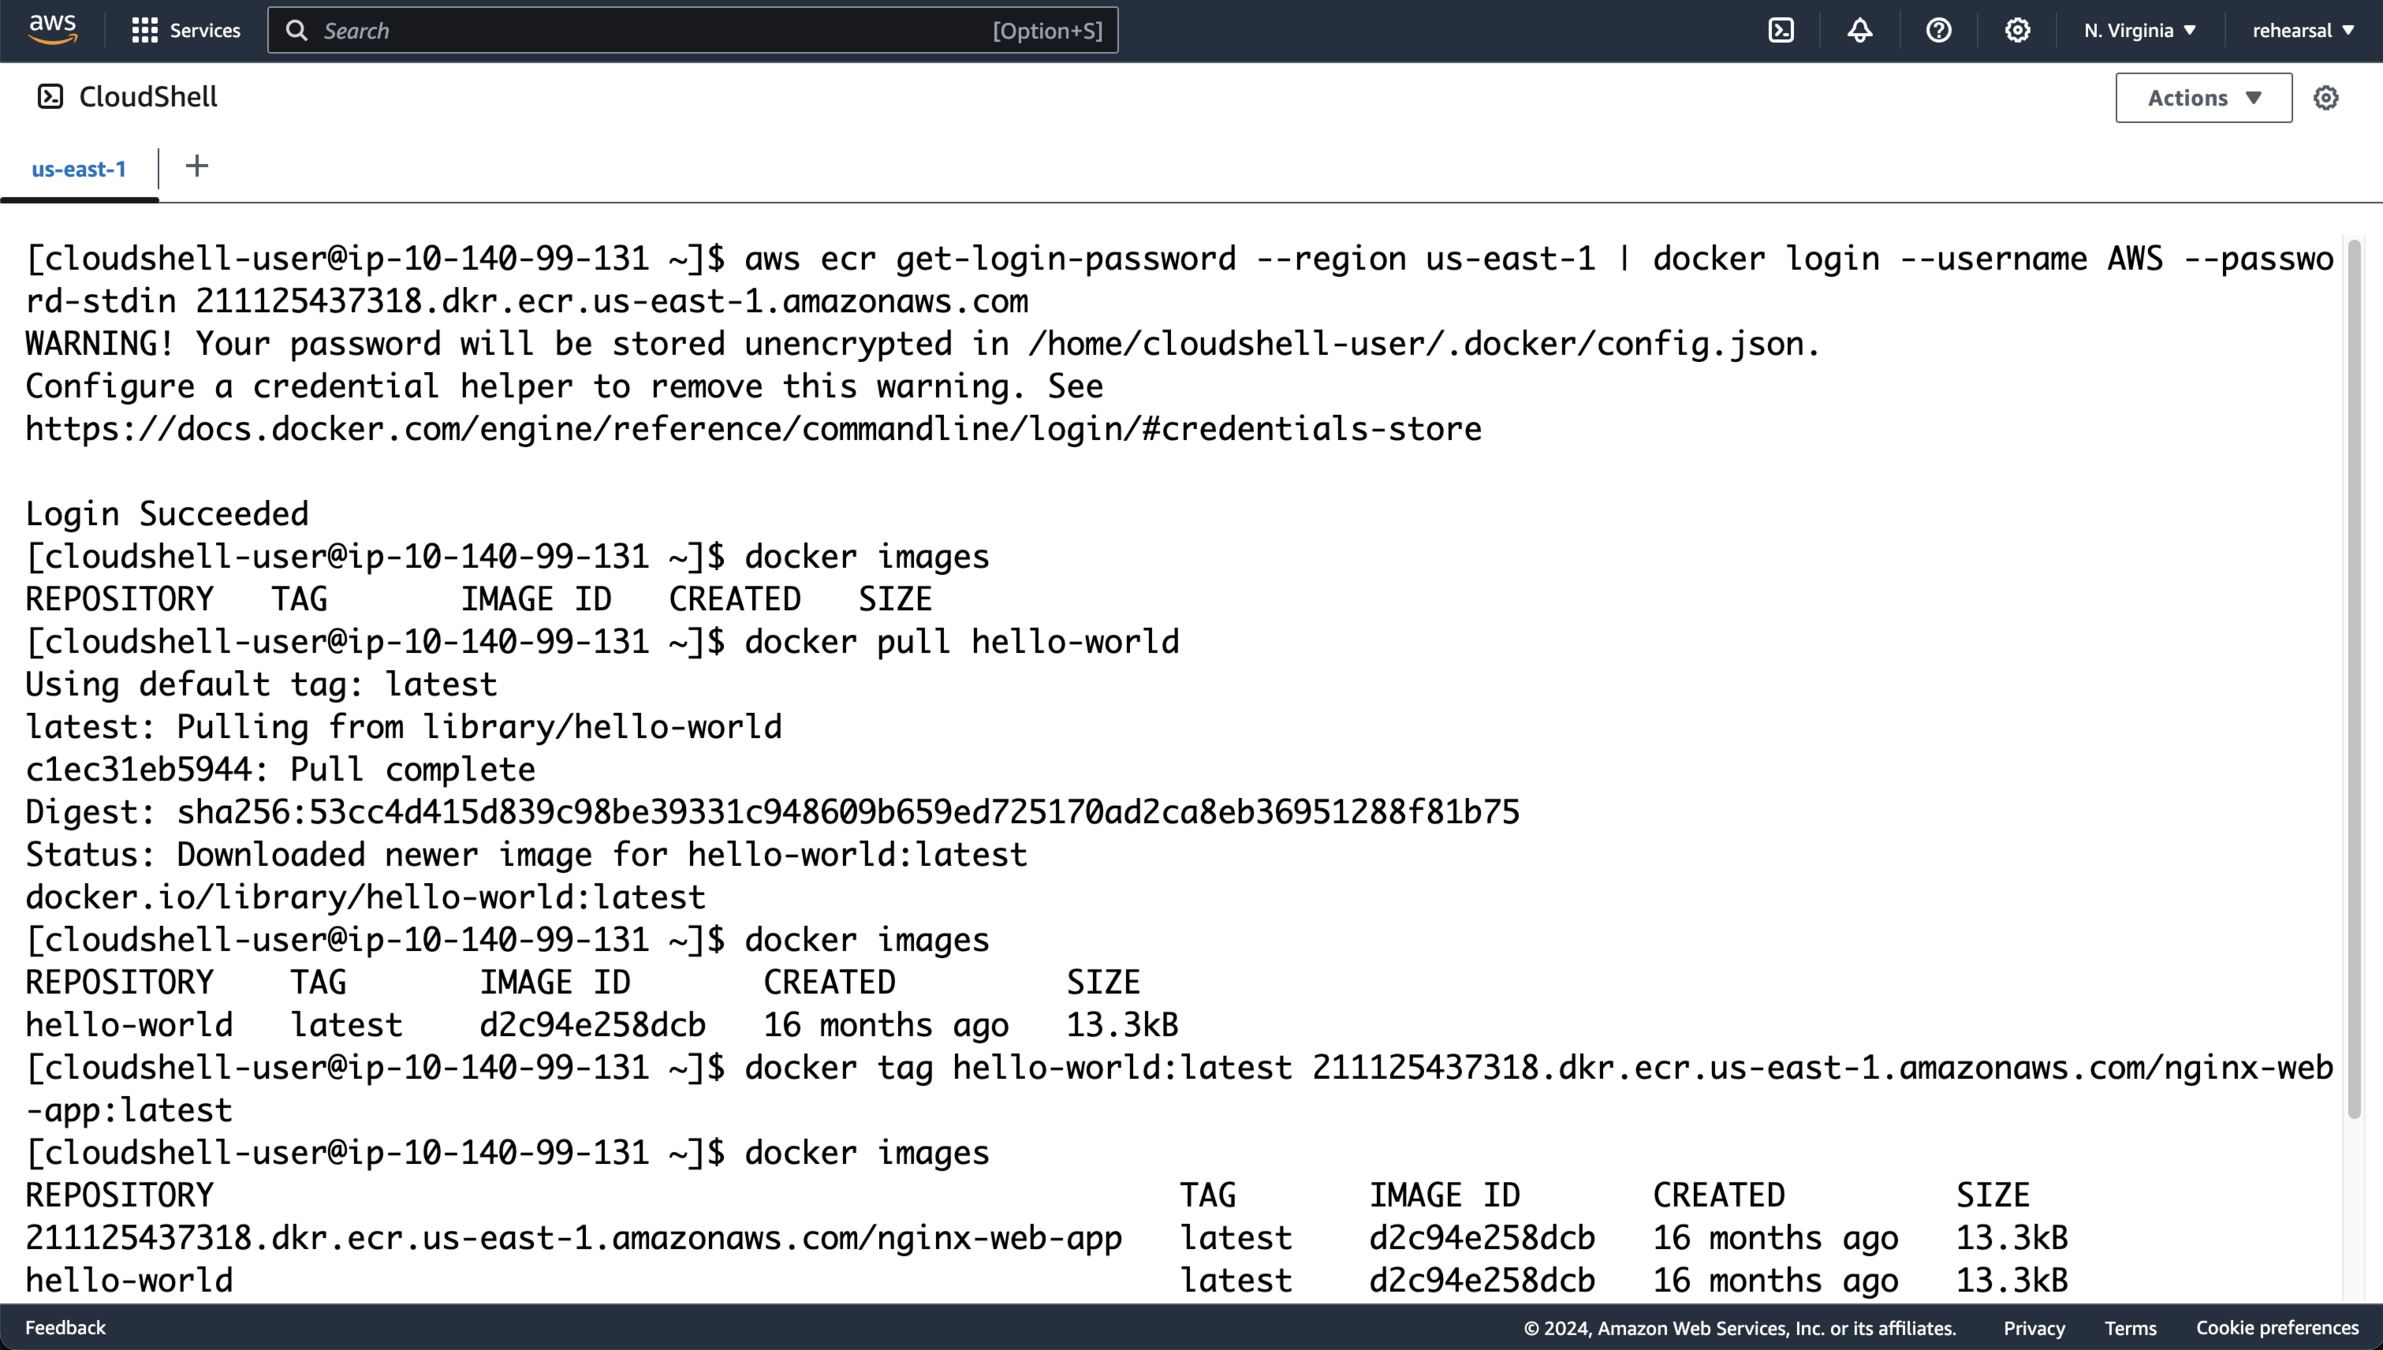Image resolution: width=2383 pixels, height=1350 pixels.
Task: Click the CloudShell terminal icon beside the title
Action: (50, 96)
